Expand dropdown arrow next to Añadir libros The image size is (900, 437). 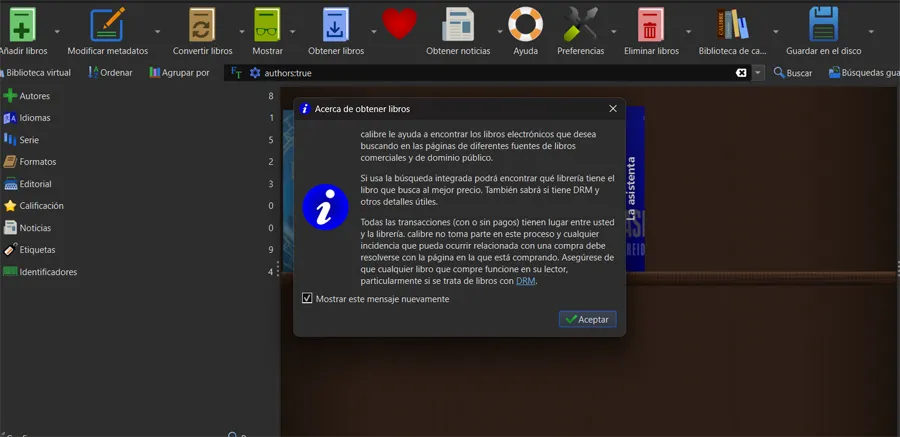click(x=57, y=32)
